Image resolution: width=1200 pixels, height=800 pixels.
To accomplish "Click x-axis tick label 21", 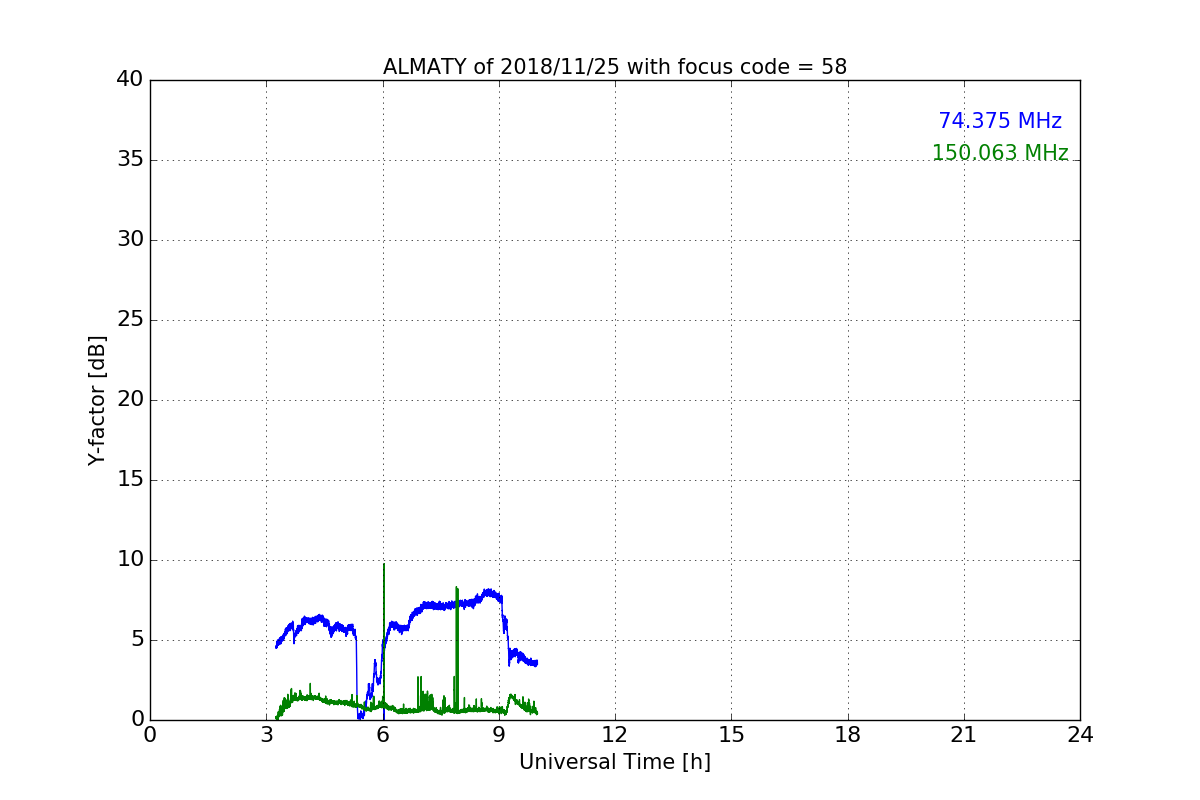I will click(x=964, y=735).
